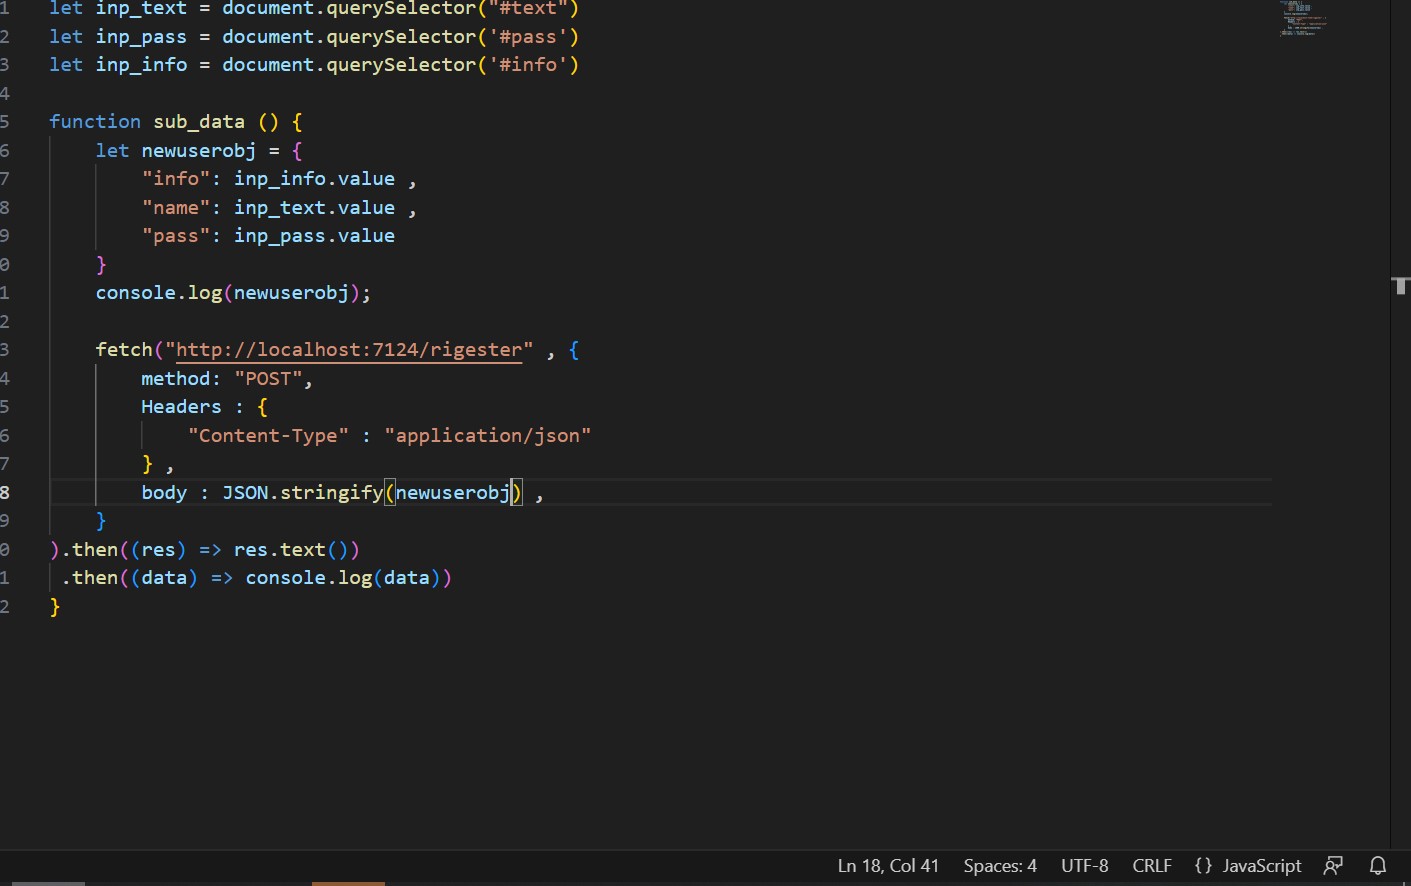Viewport: 1411px width, 886px height.
Task: Click inp_info.value in the object literal
Action: pyautogui.click(x=314, y=179)
